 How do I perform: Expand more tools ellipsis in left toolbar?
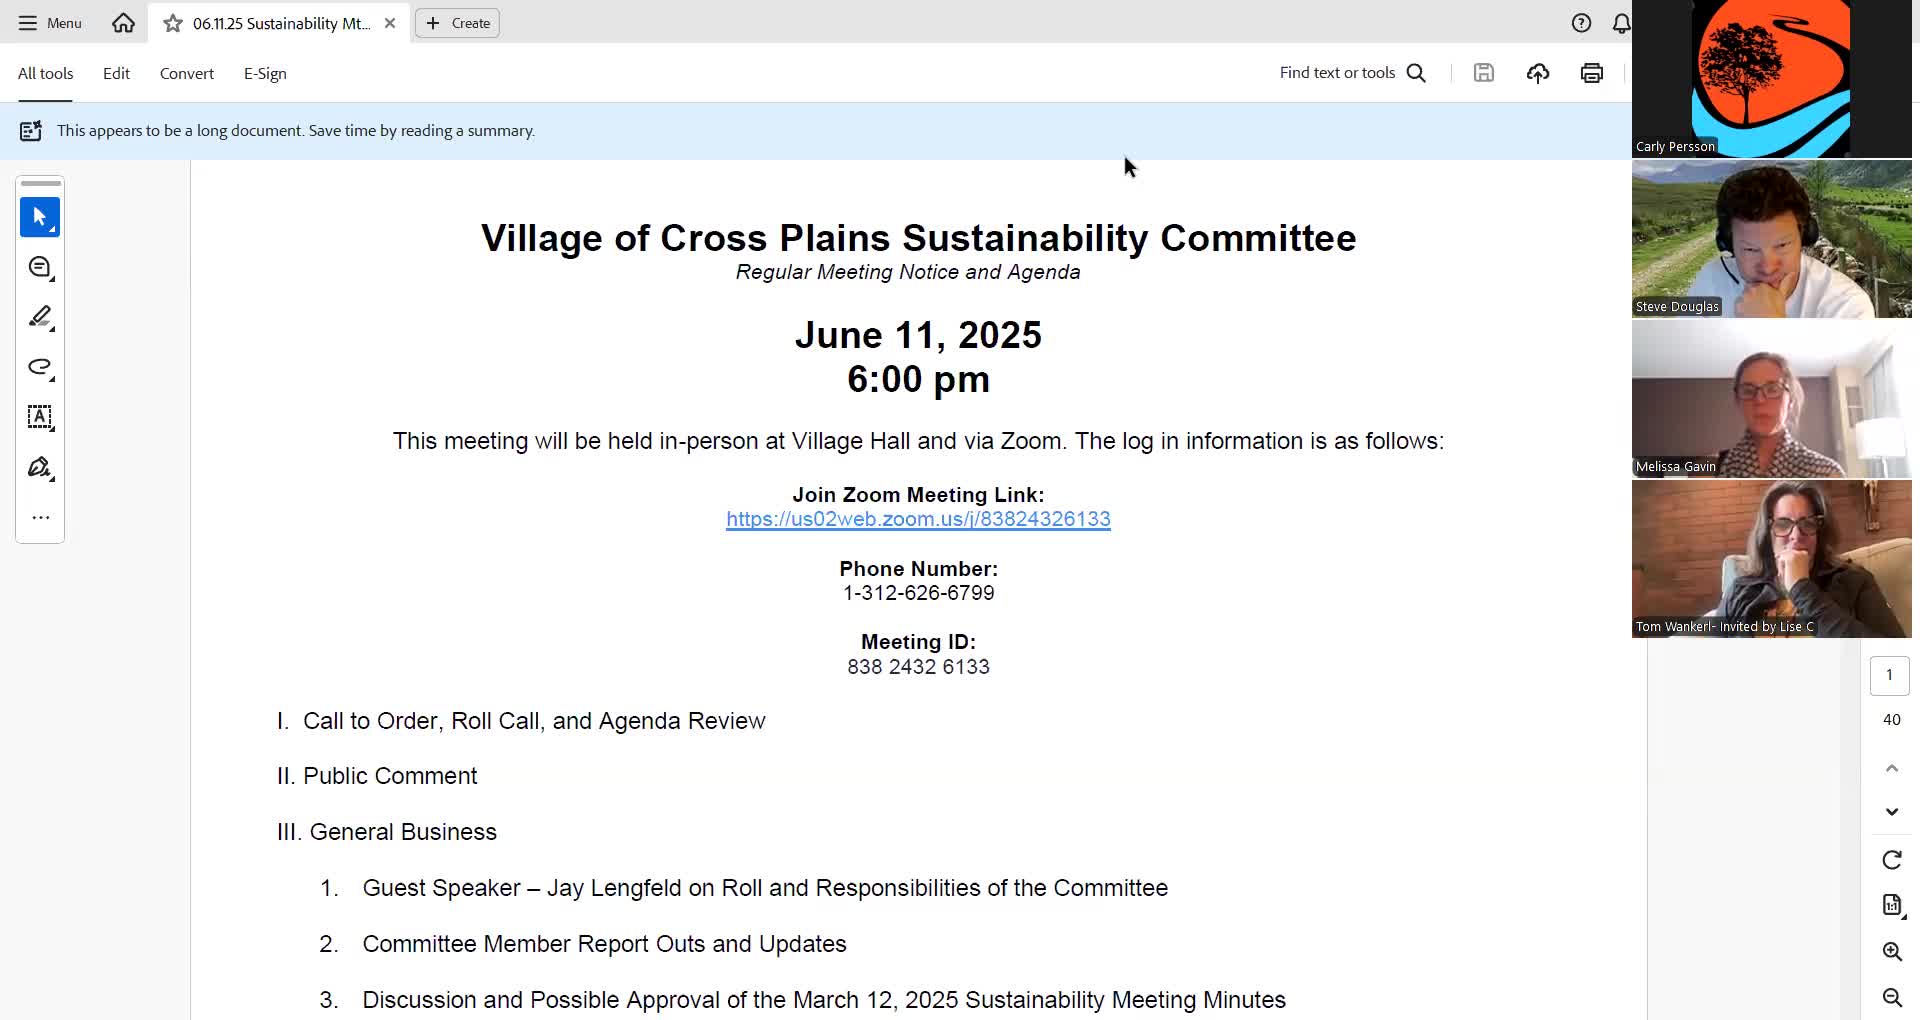pos(40,517)
